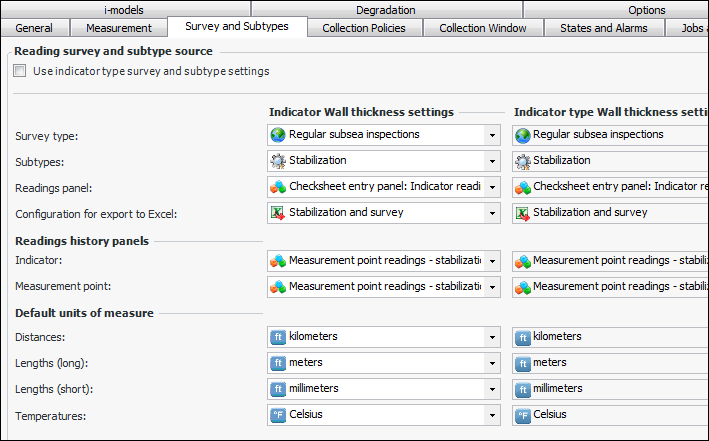Open the Lengths (long) dropdown arrow
Image resolution: width=709 pixels, height=441 pixels.
point(491,363)
